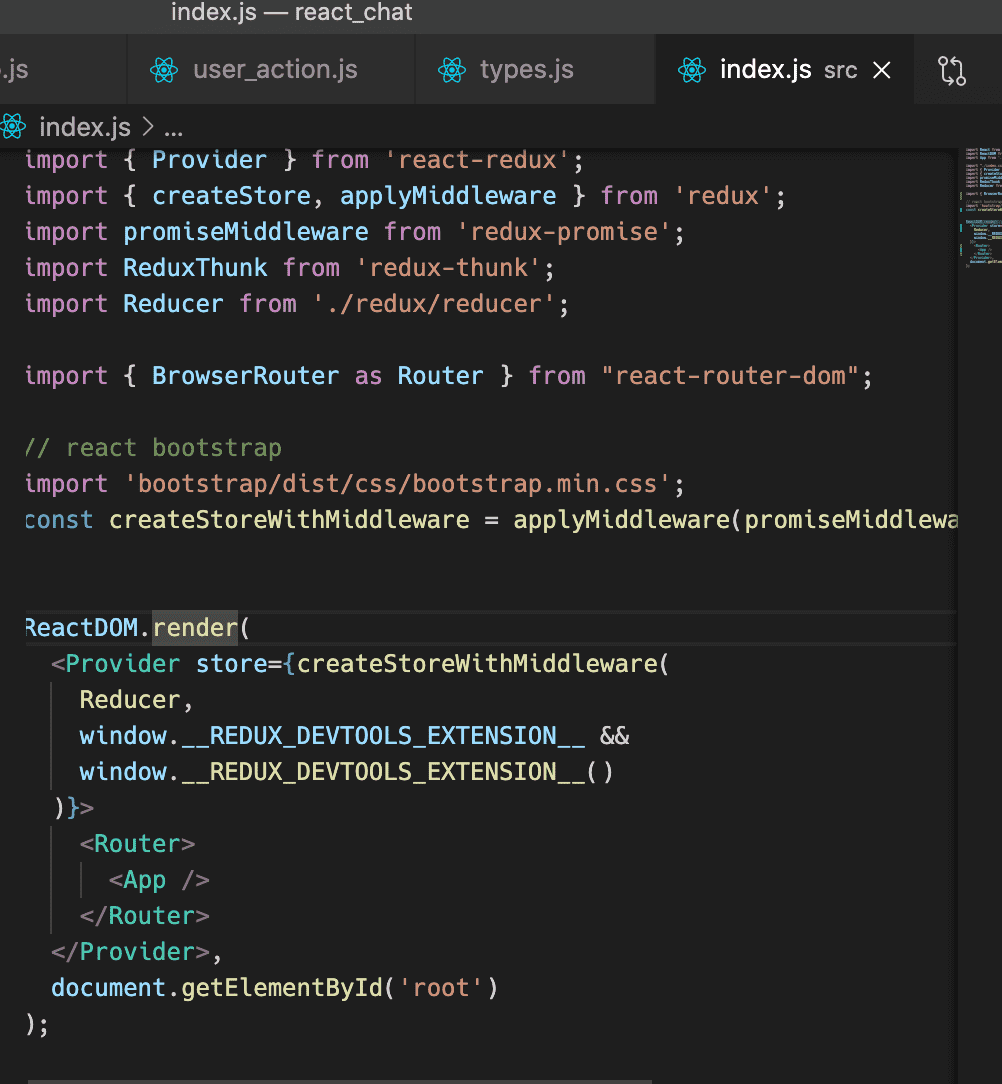This screenshot has height=1084, width=1002.
Task: Click the React icon in the breadcrumb
Action: click(x=13, y=127)
